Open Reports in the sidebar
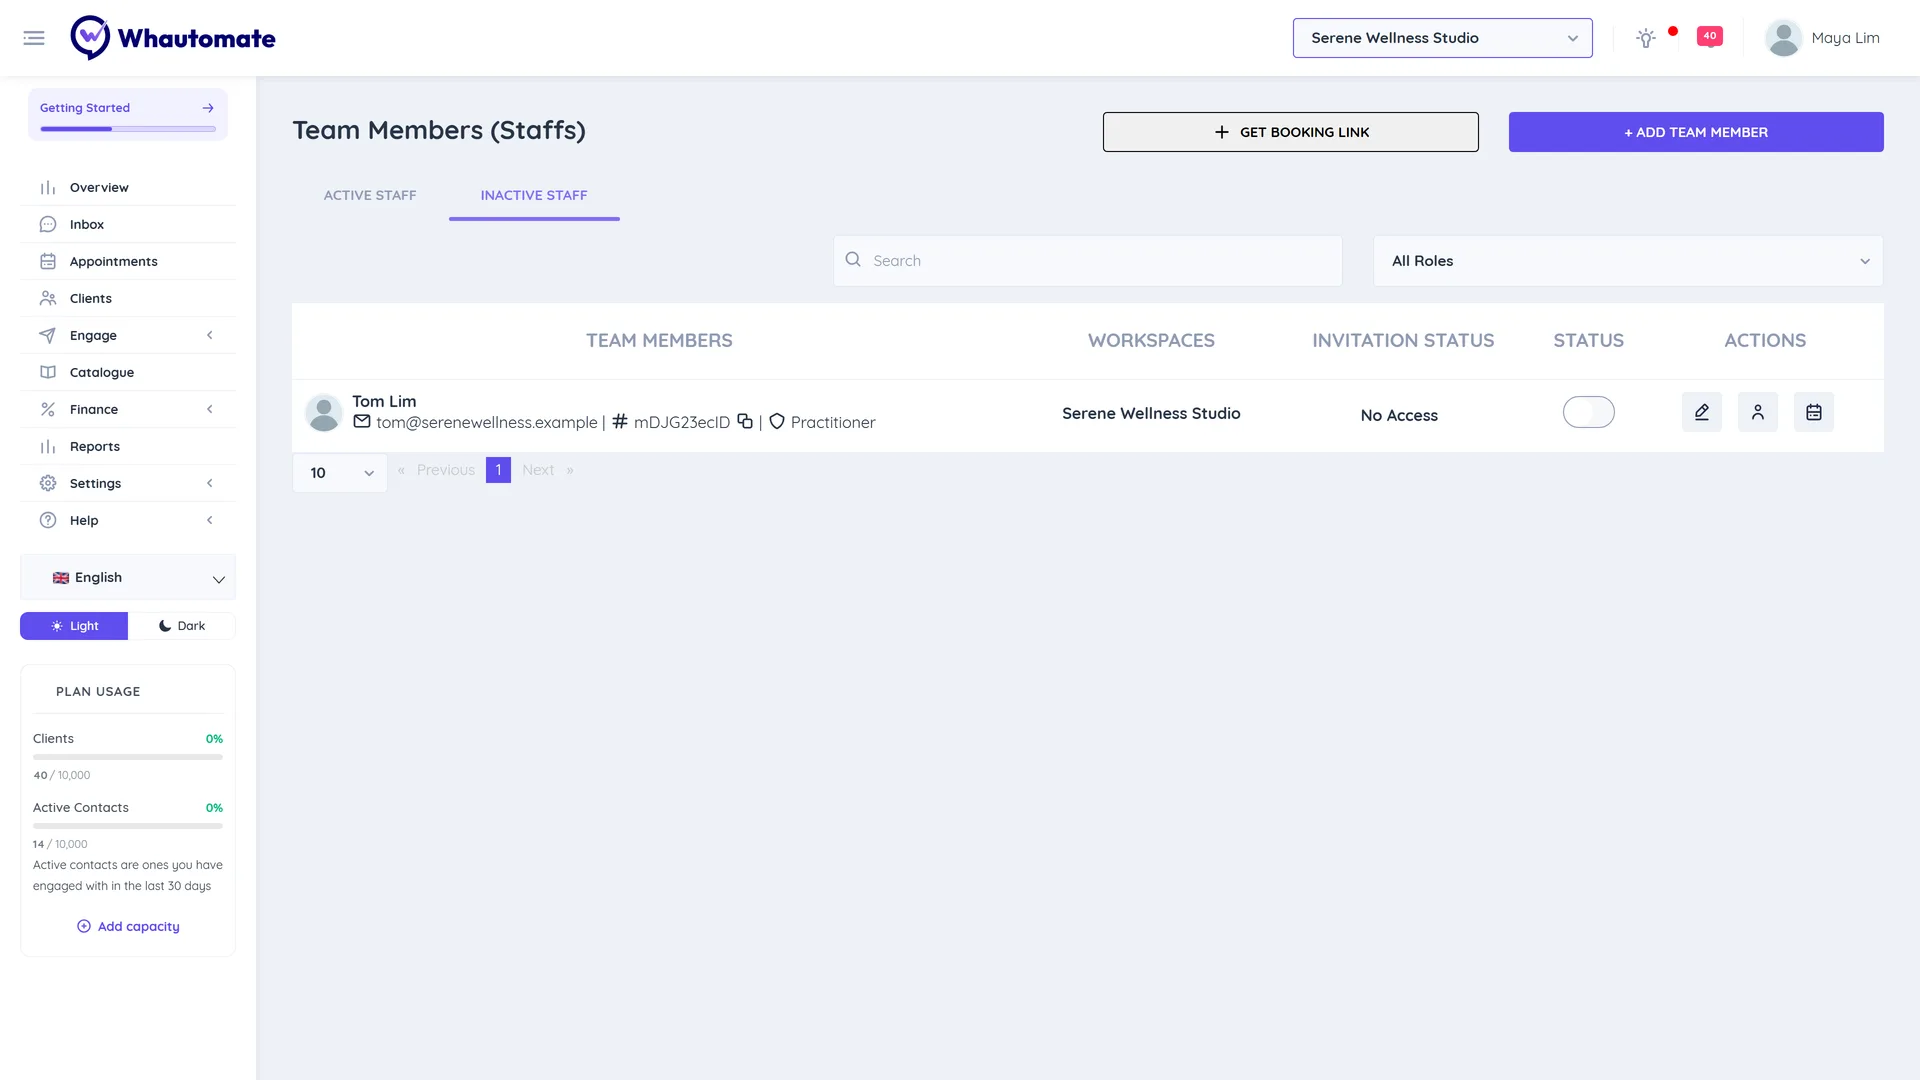1920x1080 pixels. click(x=128, y=446)
